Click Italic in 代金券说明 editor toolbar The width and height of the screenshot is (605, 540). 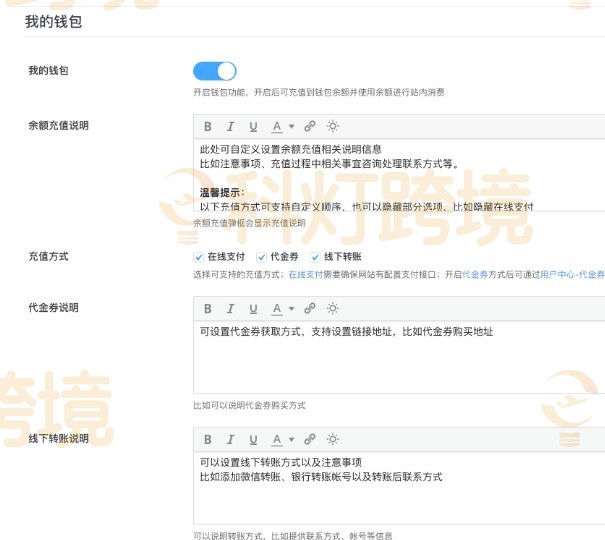[x=230, y=309]
